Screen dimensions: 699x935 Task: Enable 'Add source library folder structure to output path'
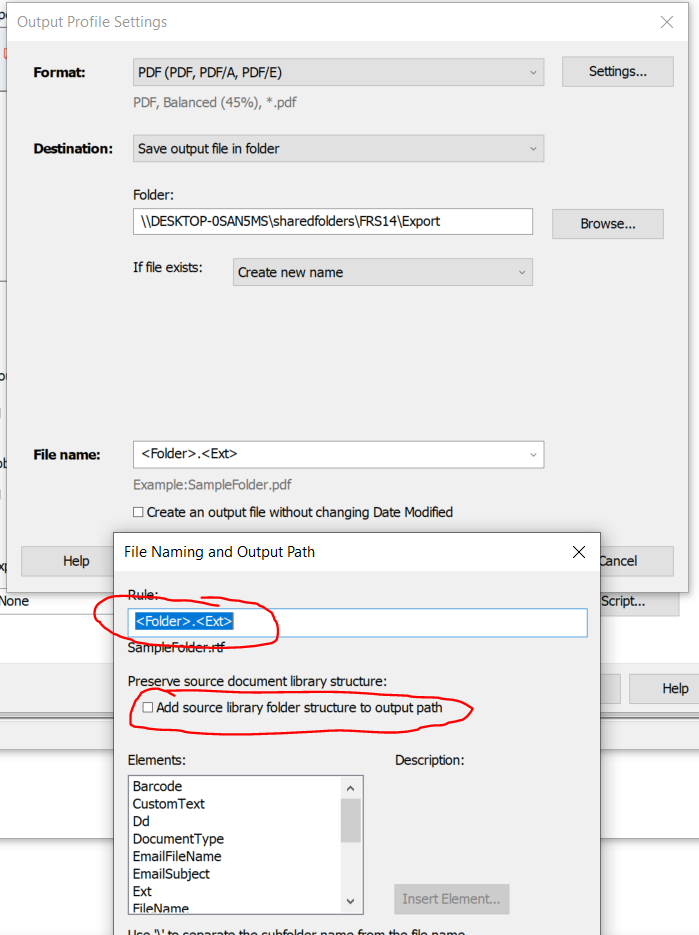pyautogui.click(x=148, y=708)
